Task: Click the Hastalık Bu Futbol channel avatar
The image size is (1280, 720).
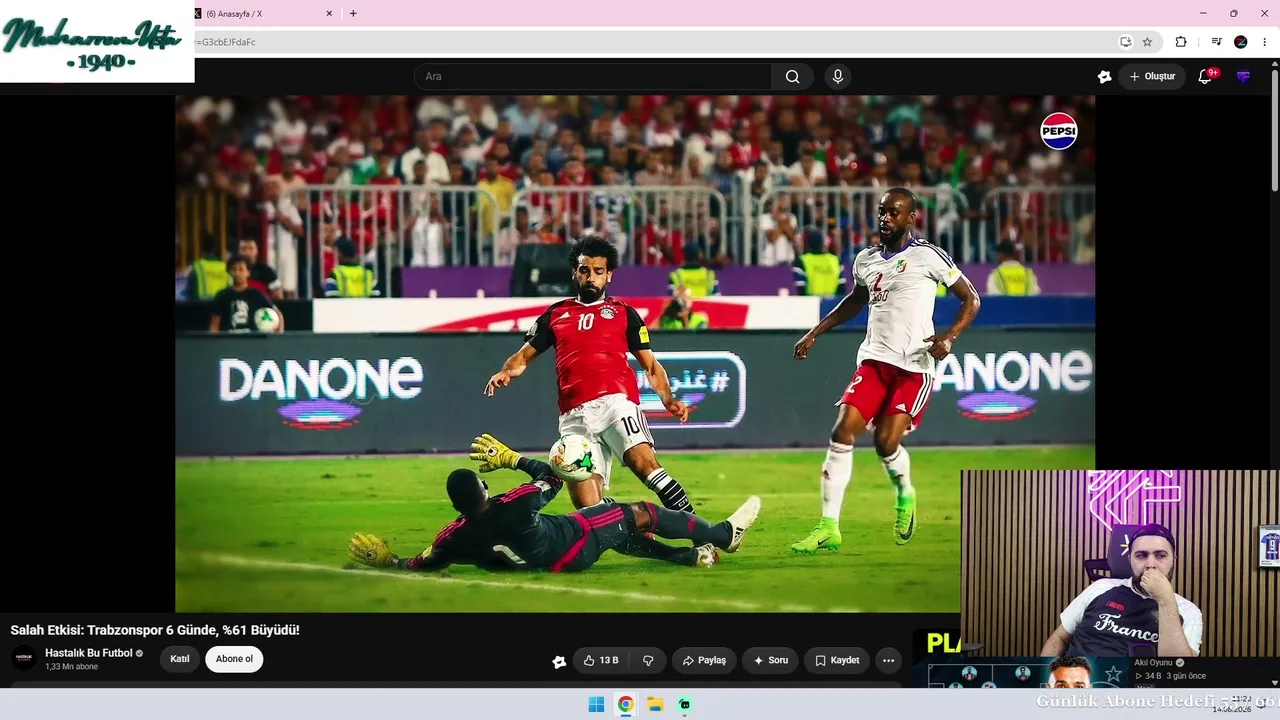Action: 24,658
